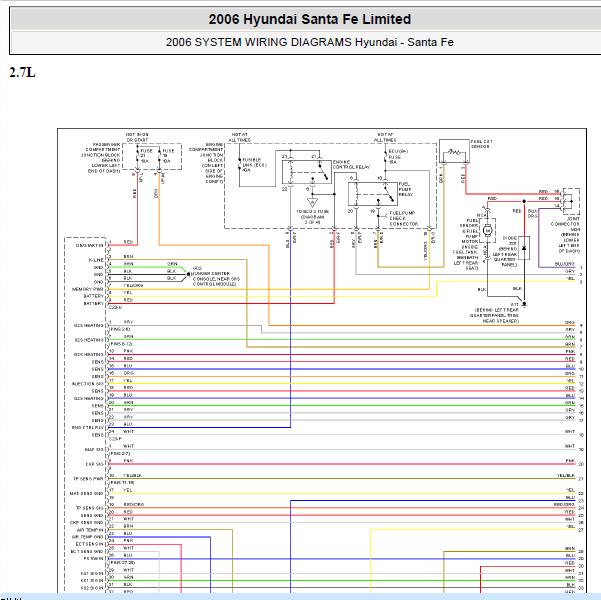Viewport: 601px width, 600px height.
Task: Click the "FUEL CUT SENSOR" label
Action: pos(481,144)
